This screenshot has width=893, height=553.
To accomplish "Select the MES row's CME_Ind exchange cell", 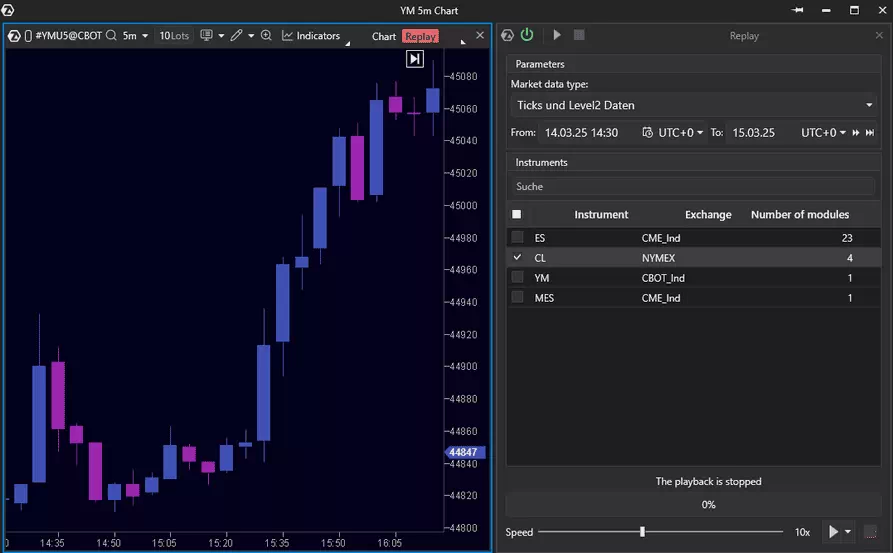I will [661, 298].
